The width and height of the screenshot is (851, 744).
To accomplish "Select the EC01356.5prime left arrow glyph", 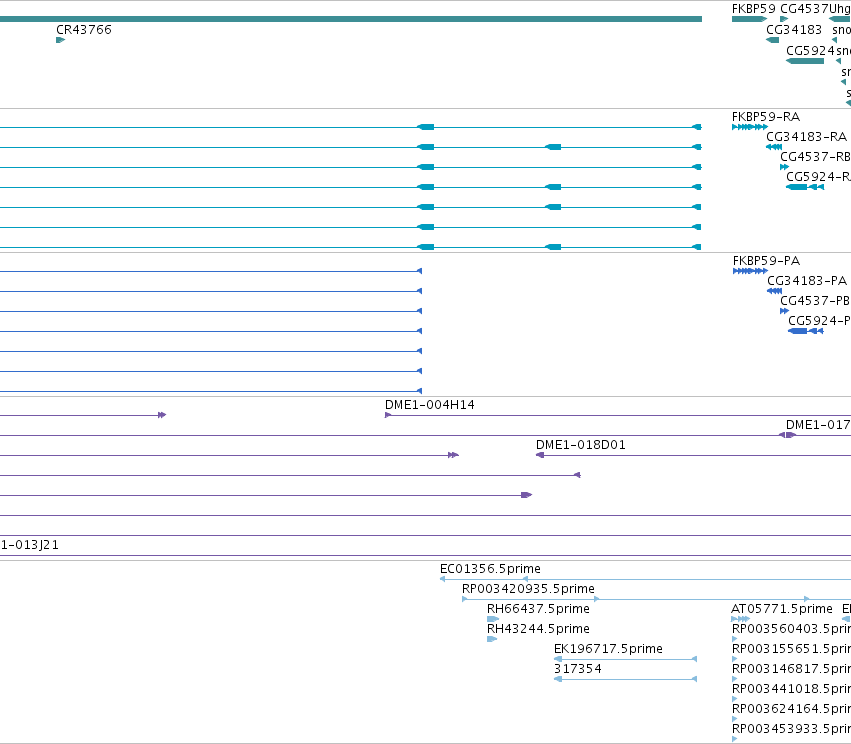I will [442, 579].
